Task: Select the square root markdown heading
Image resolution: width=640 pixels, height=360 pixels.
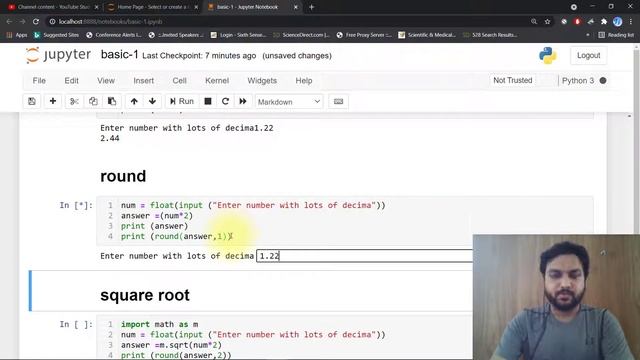Action: 144,295
